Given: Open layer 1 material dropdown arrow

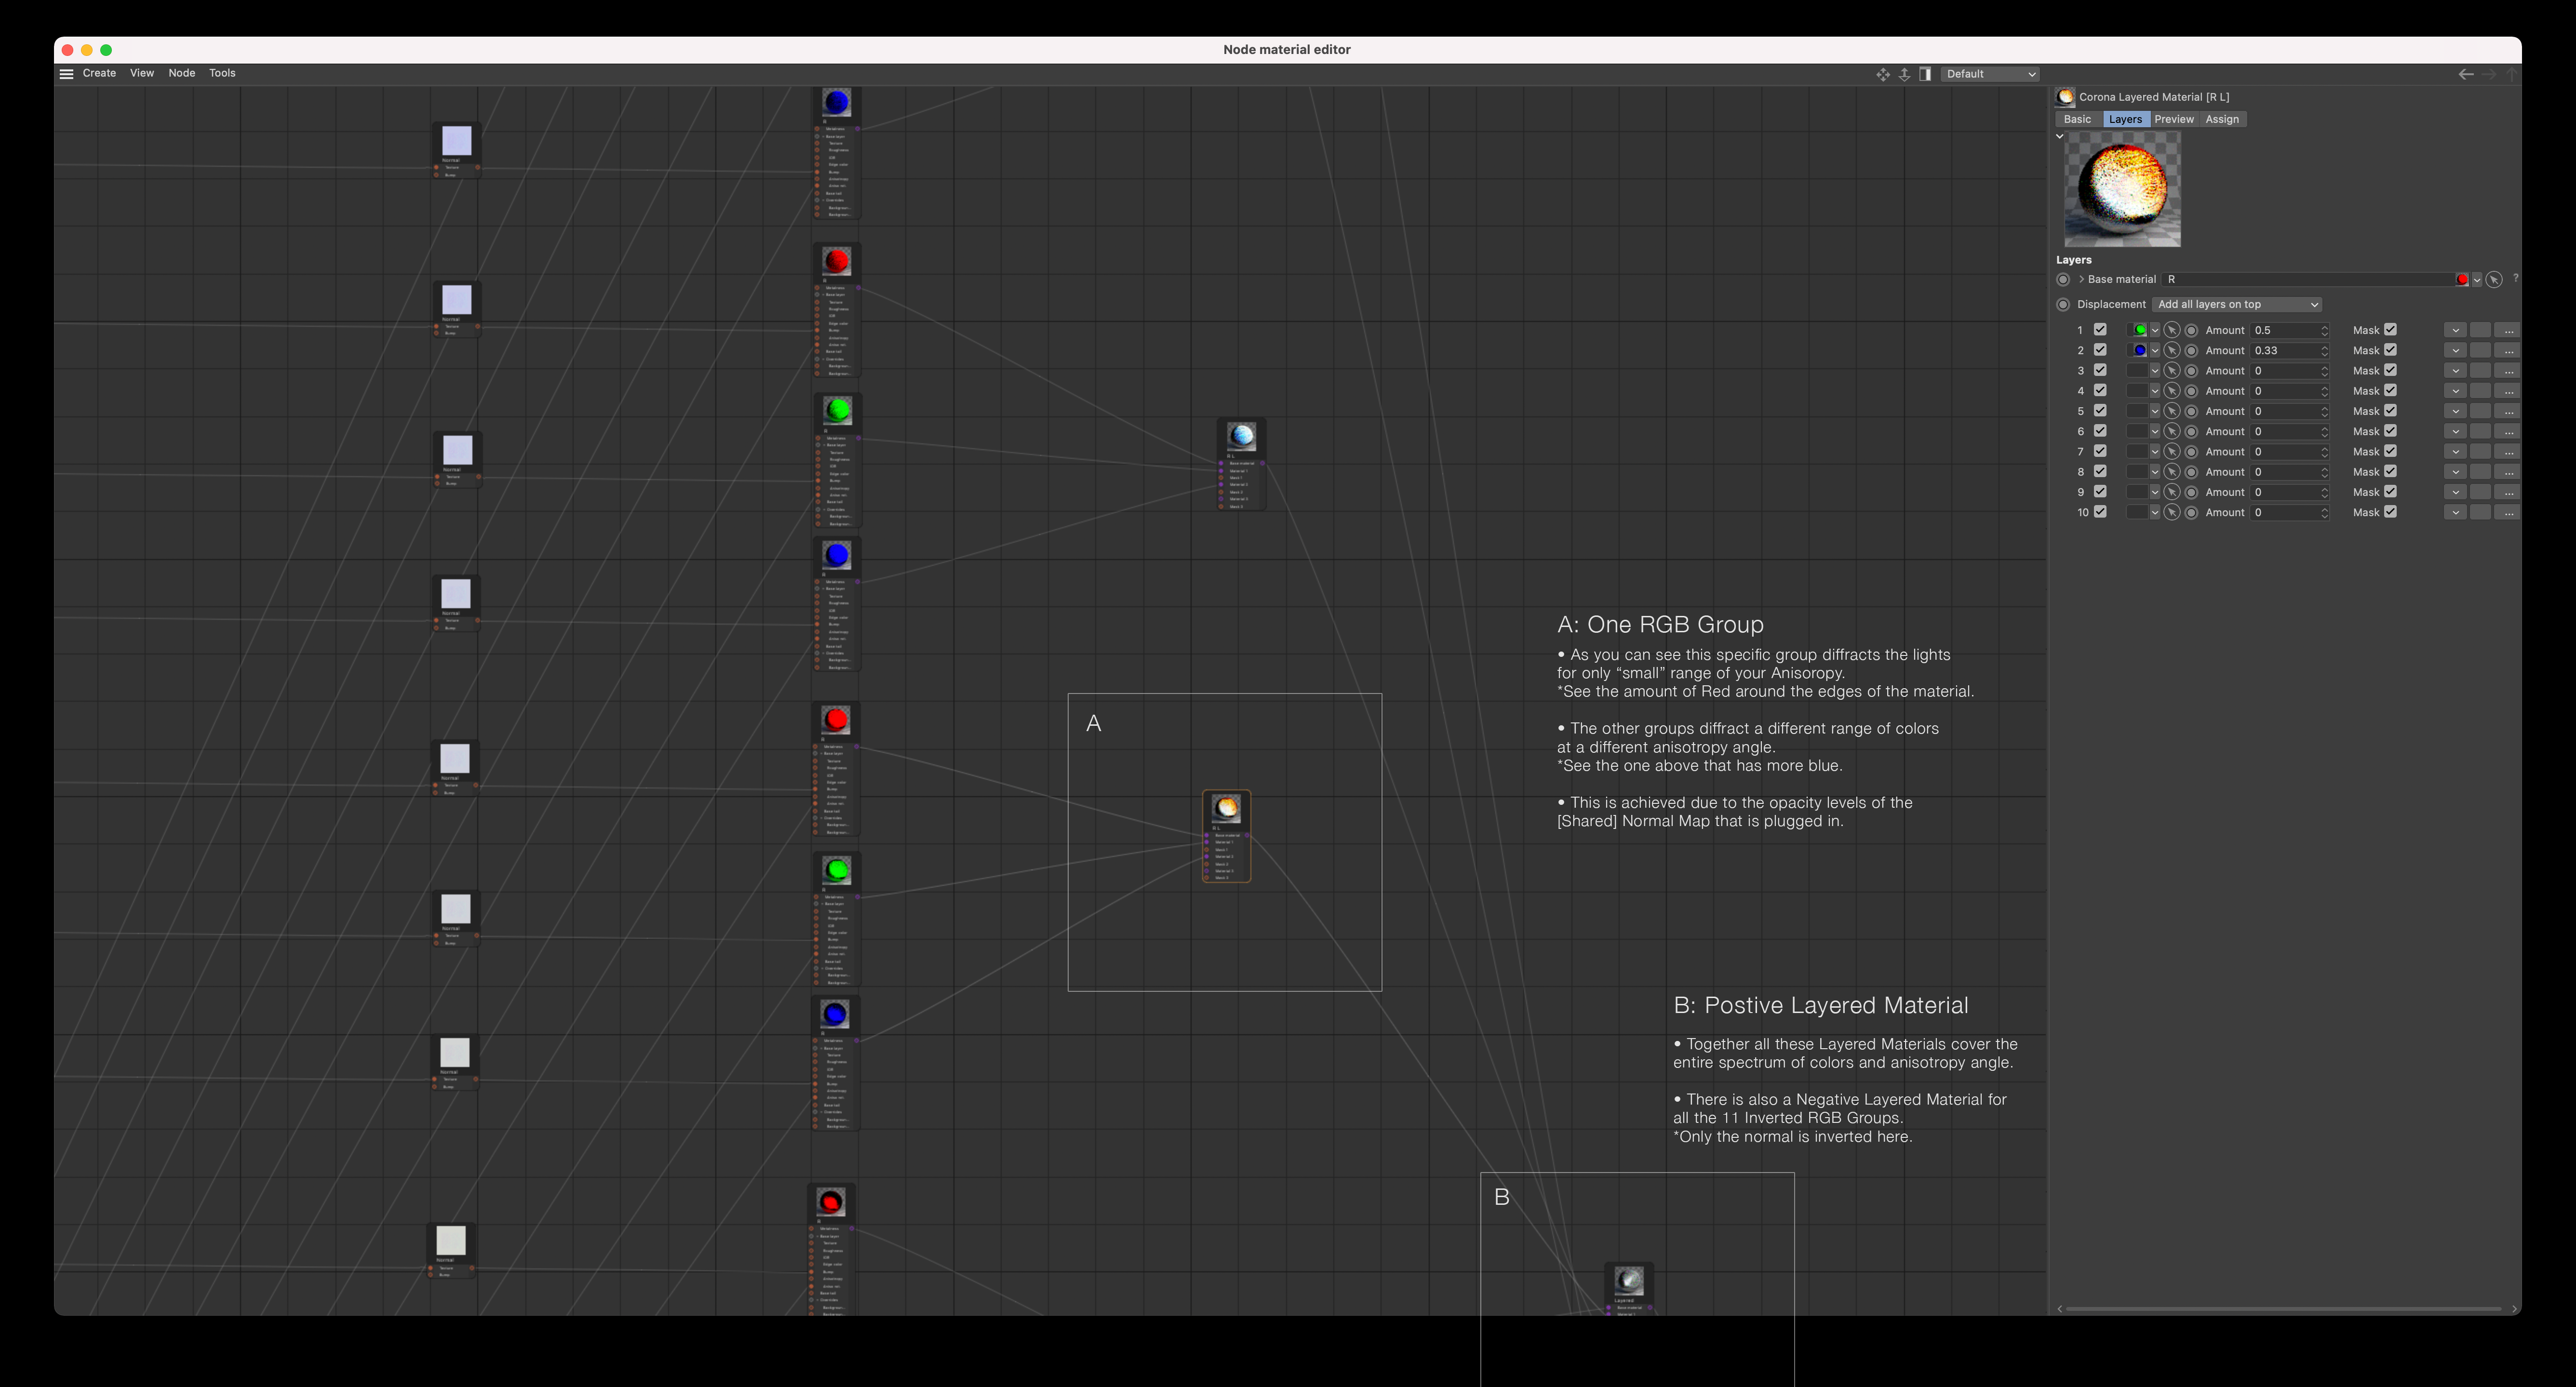Looking at the screenshot, I should click(2155, 330).
